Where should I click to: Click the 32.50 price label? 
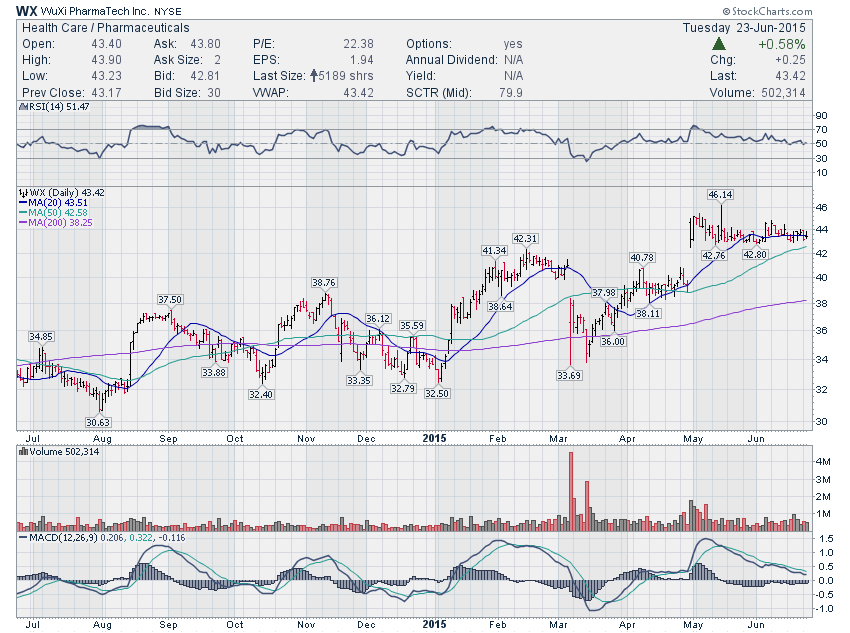[x=437, y=393]
